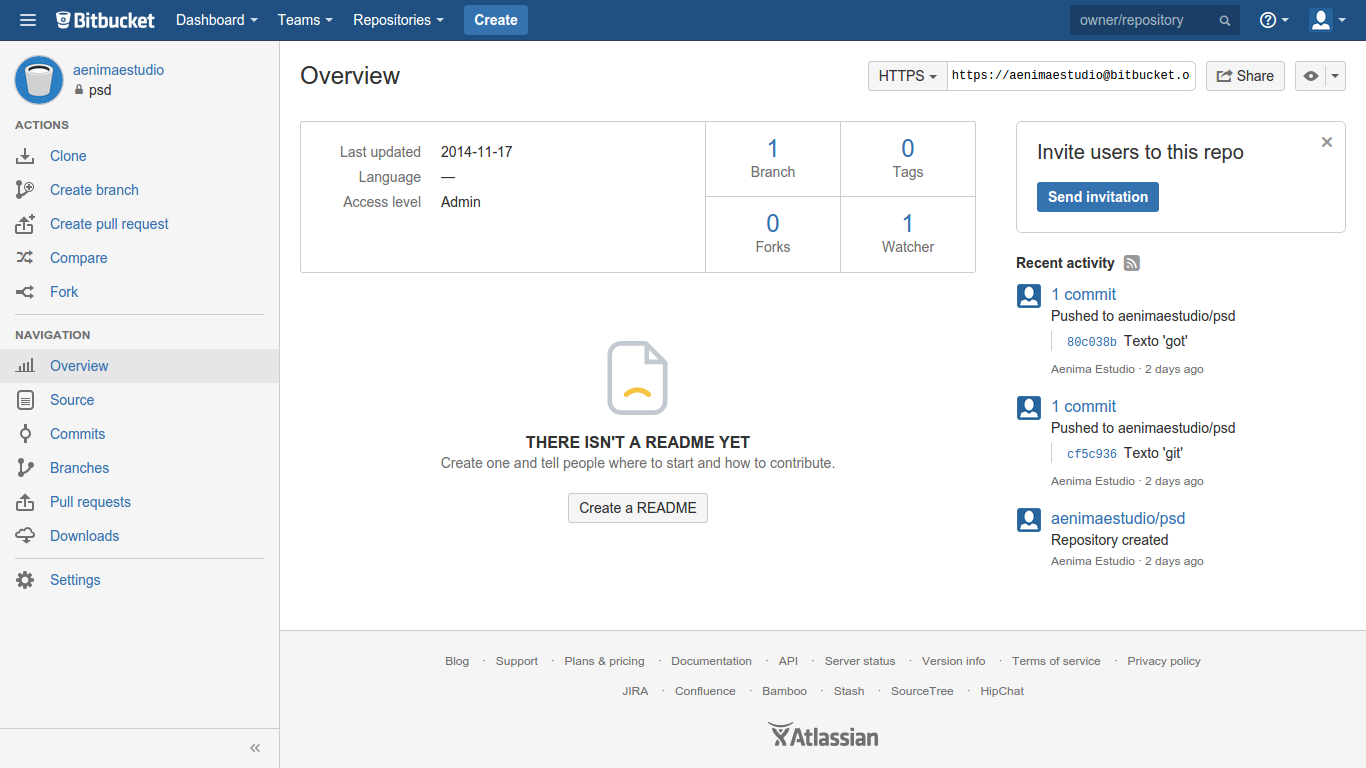Open the hamburger menu icon

coord(28,20)
